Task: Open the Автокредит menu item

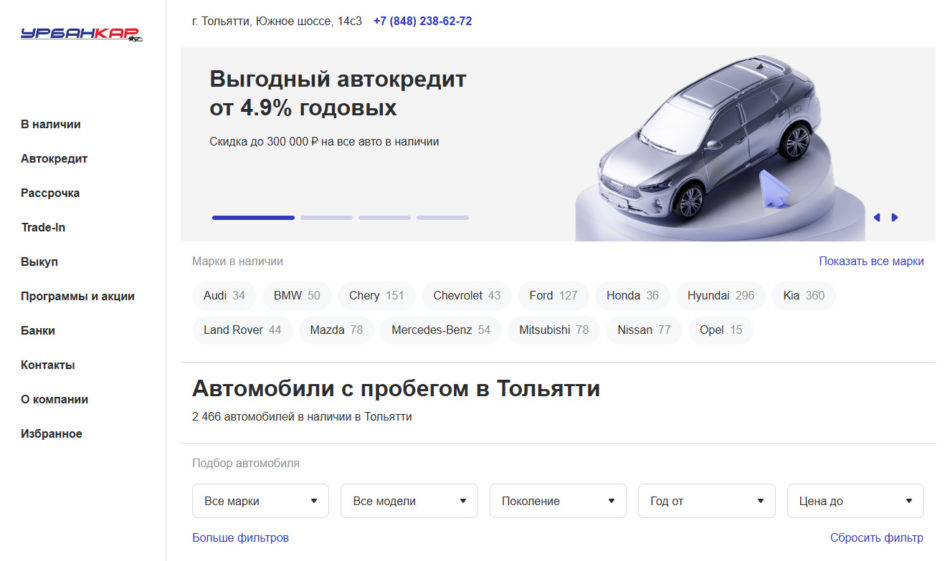Action: 54,159
